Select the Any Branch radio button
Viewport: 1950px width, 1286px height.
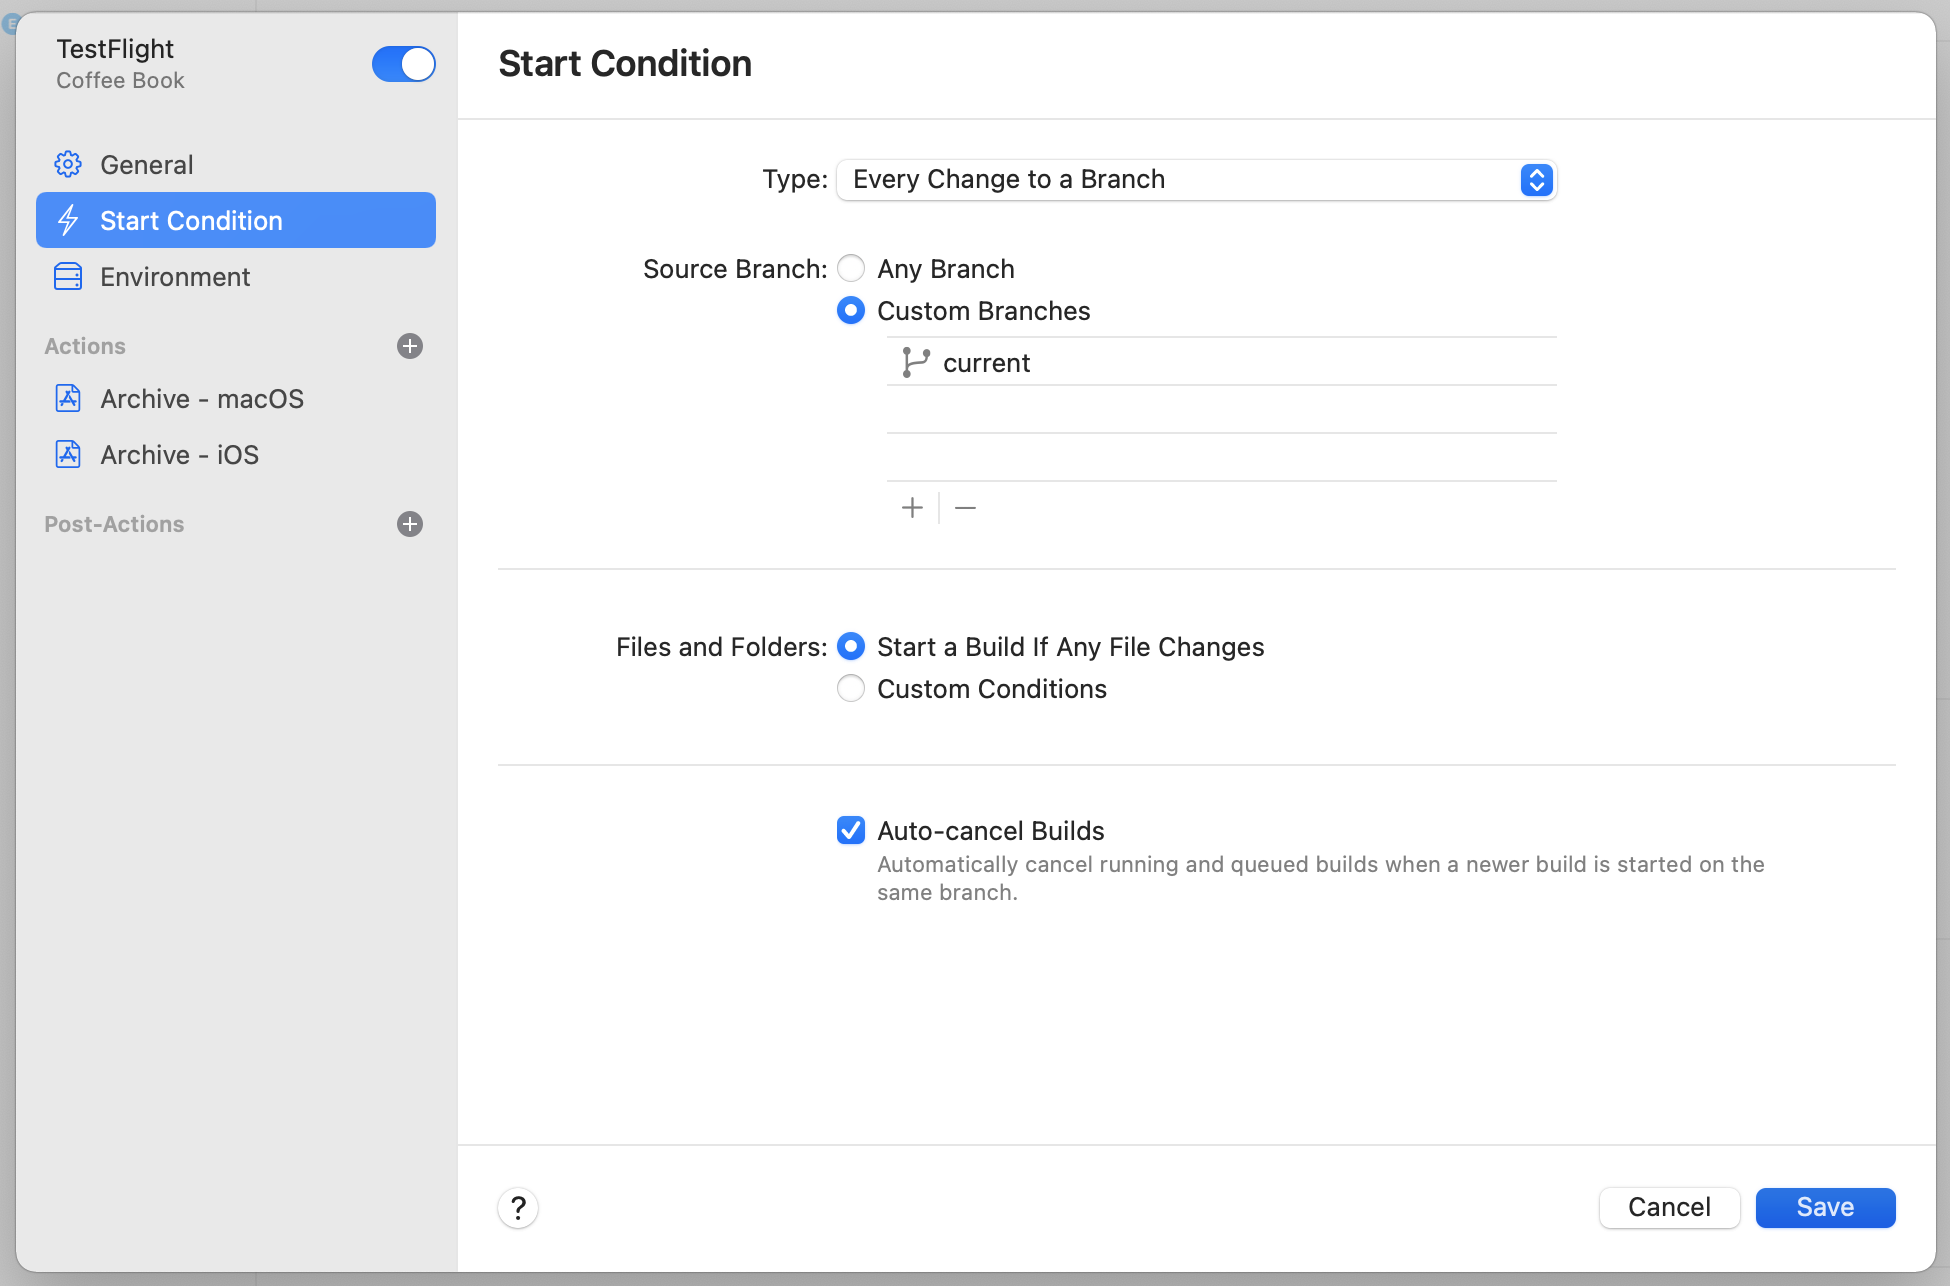coord(851,268)
